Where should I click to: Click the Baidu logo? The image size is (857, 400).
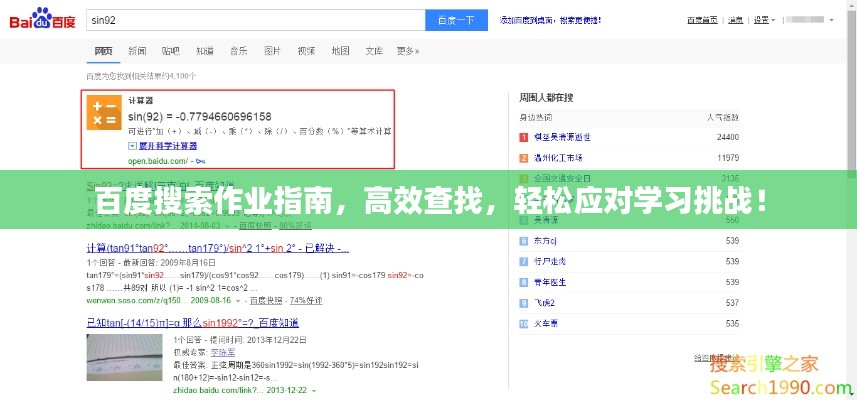click(42, 19)
